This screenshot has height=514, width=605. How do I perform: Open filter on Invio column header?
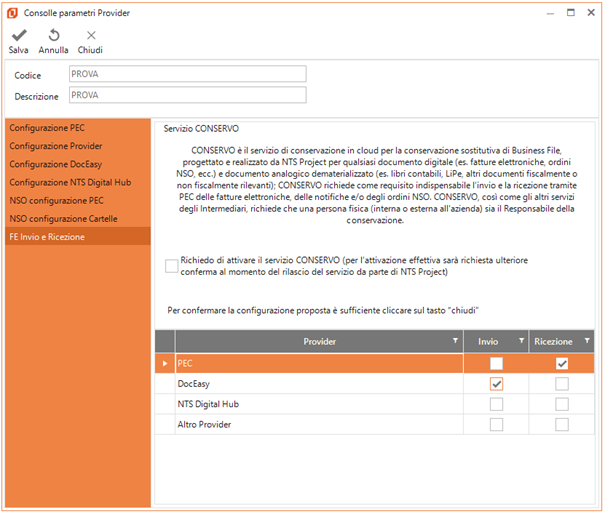coord(521,341)
